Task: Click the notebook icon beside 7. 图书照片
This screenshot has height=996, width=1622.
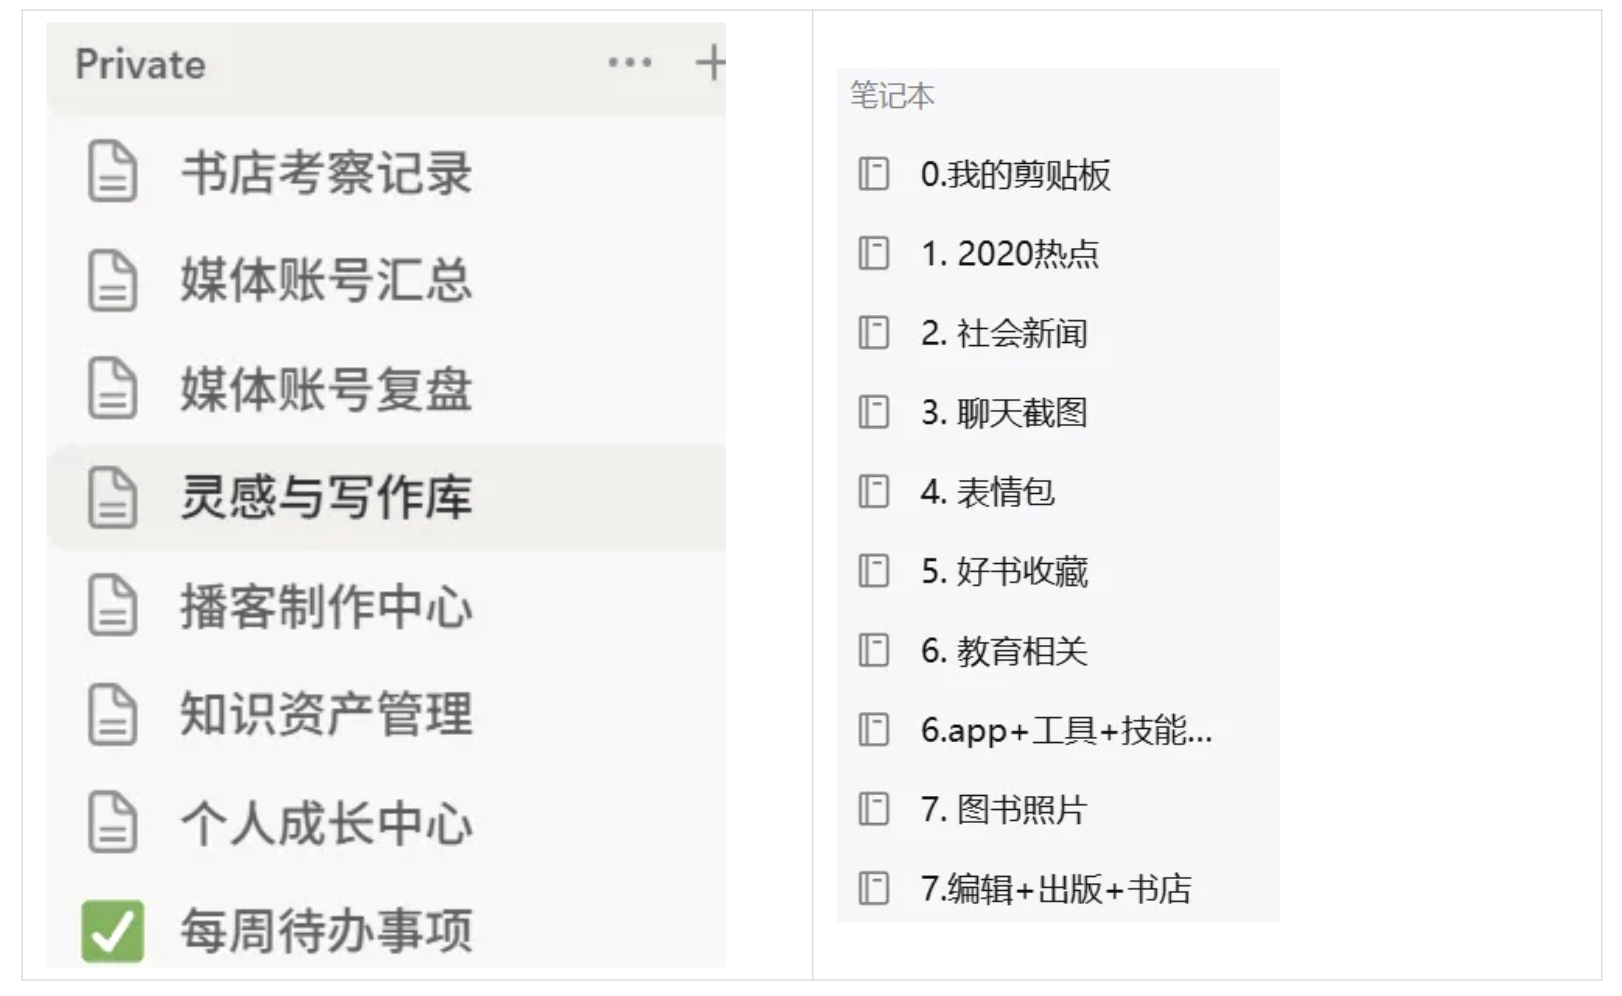Action: 873,809
